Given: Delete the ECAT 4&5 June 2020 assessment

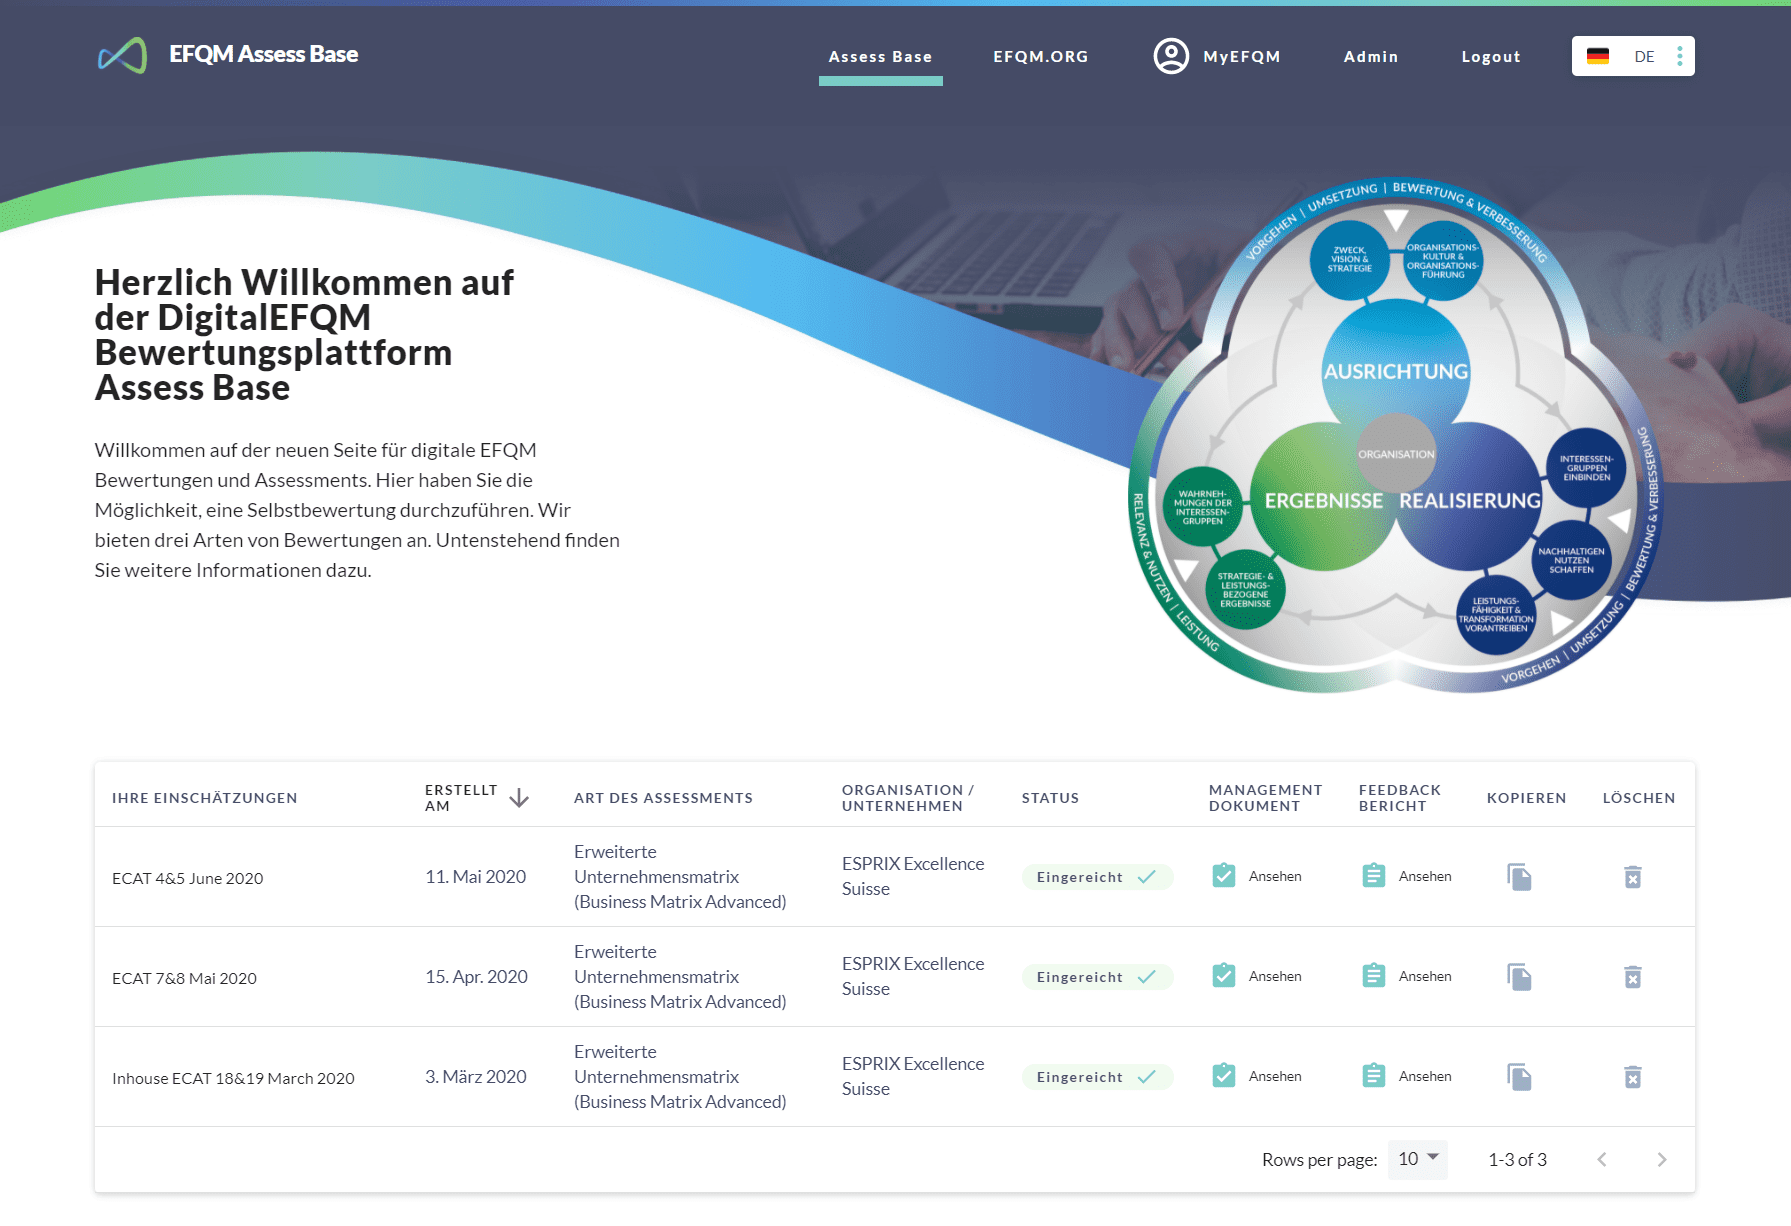Looking at the screenshot, I should tap(1632, 877).
